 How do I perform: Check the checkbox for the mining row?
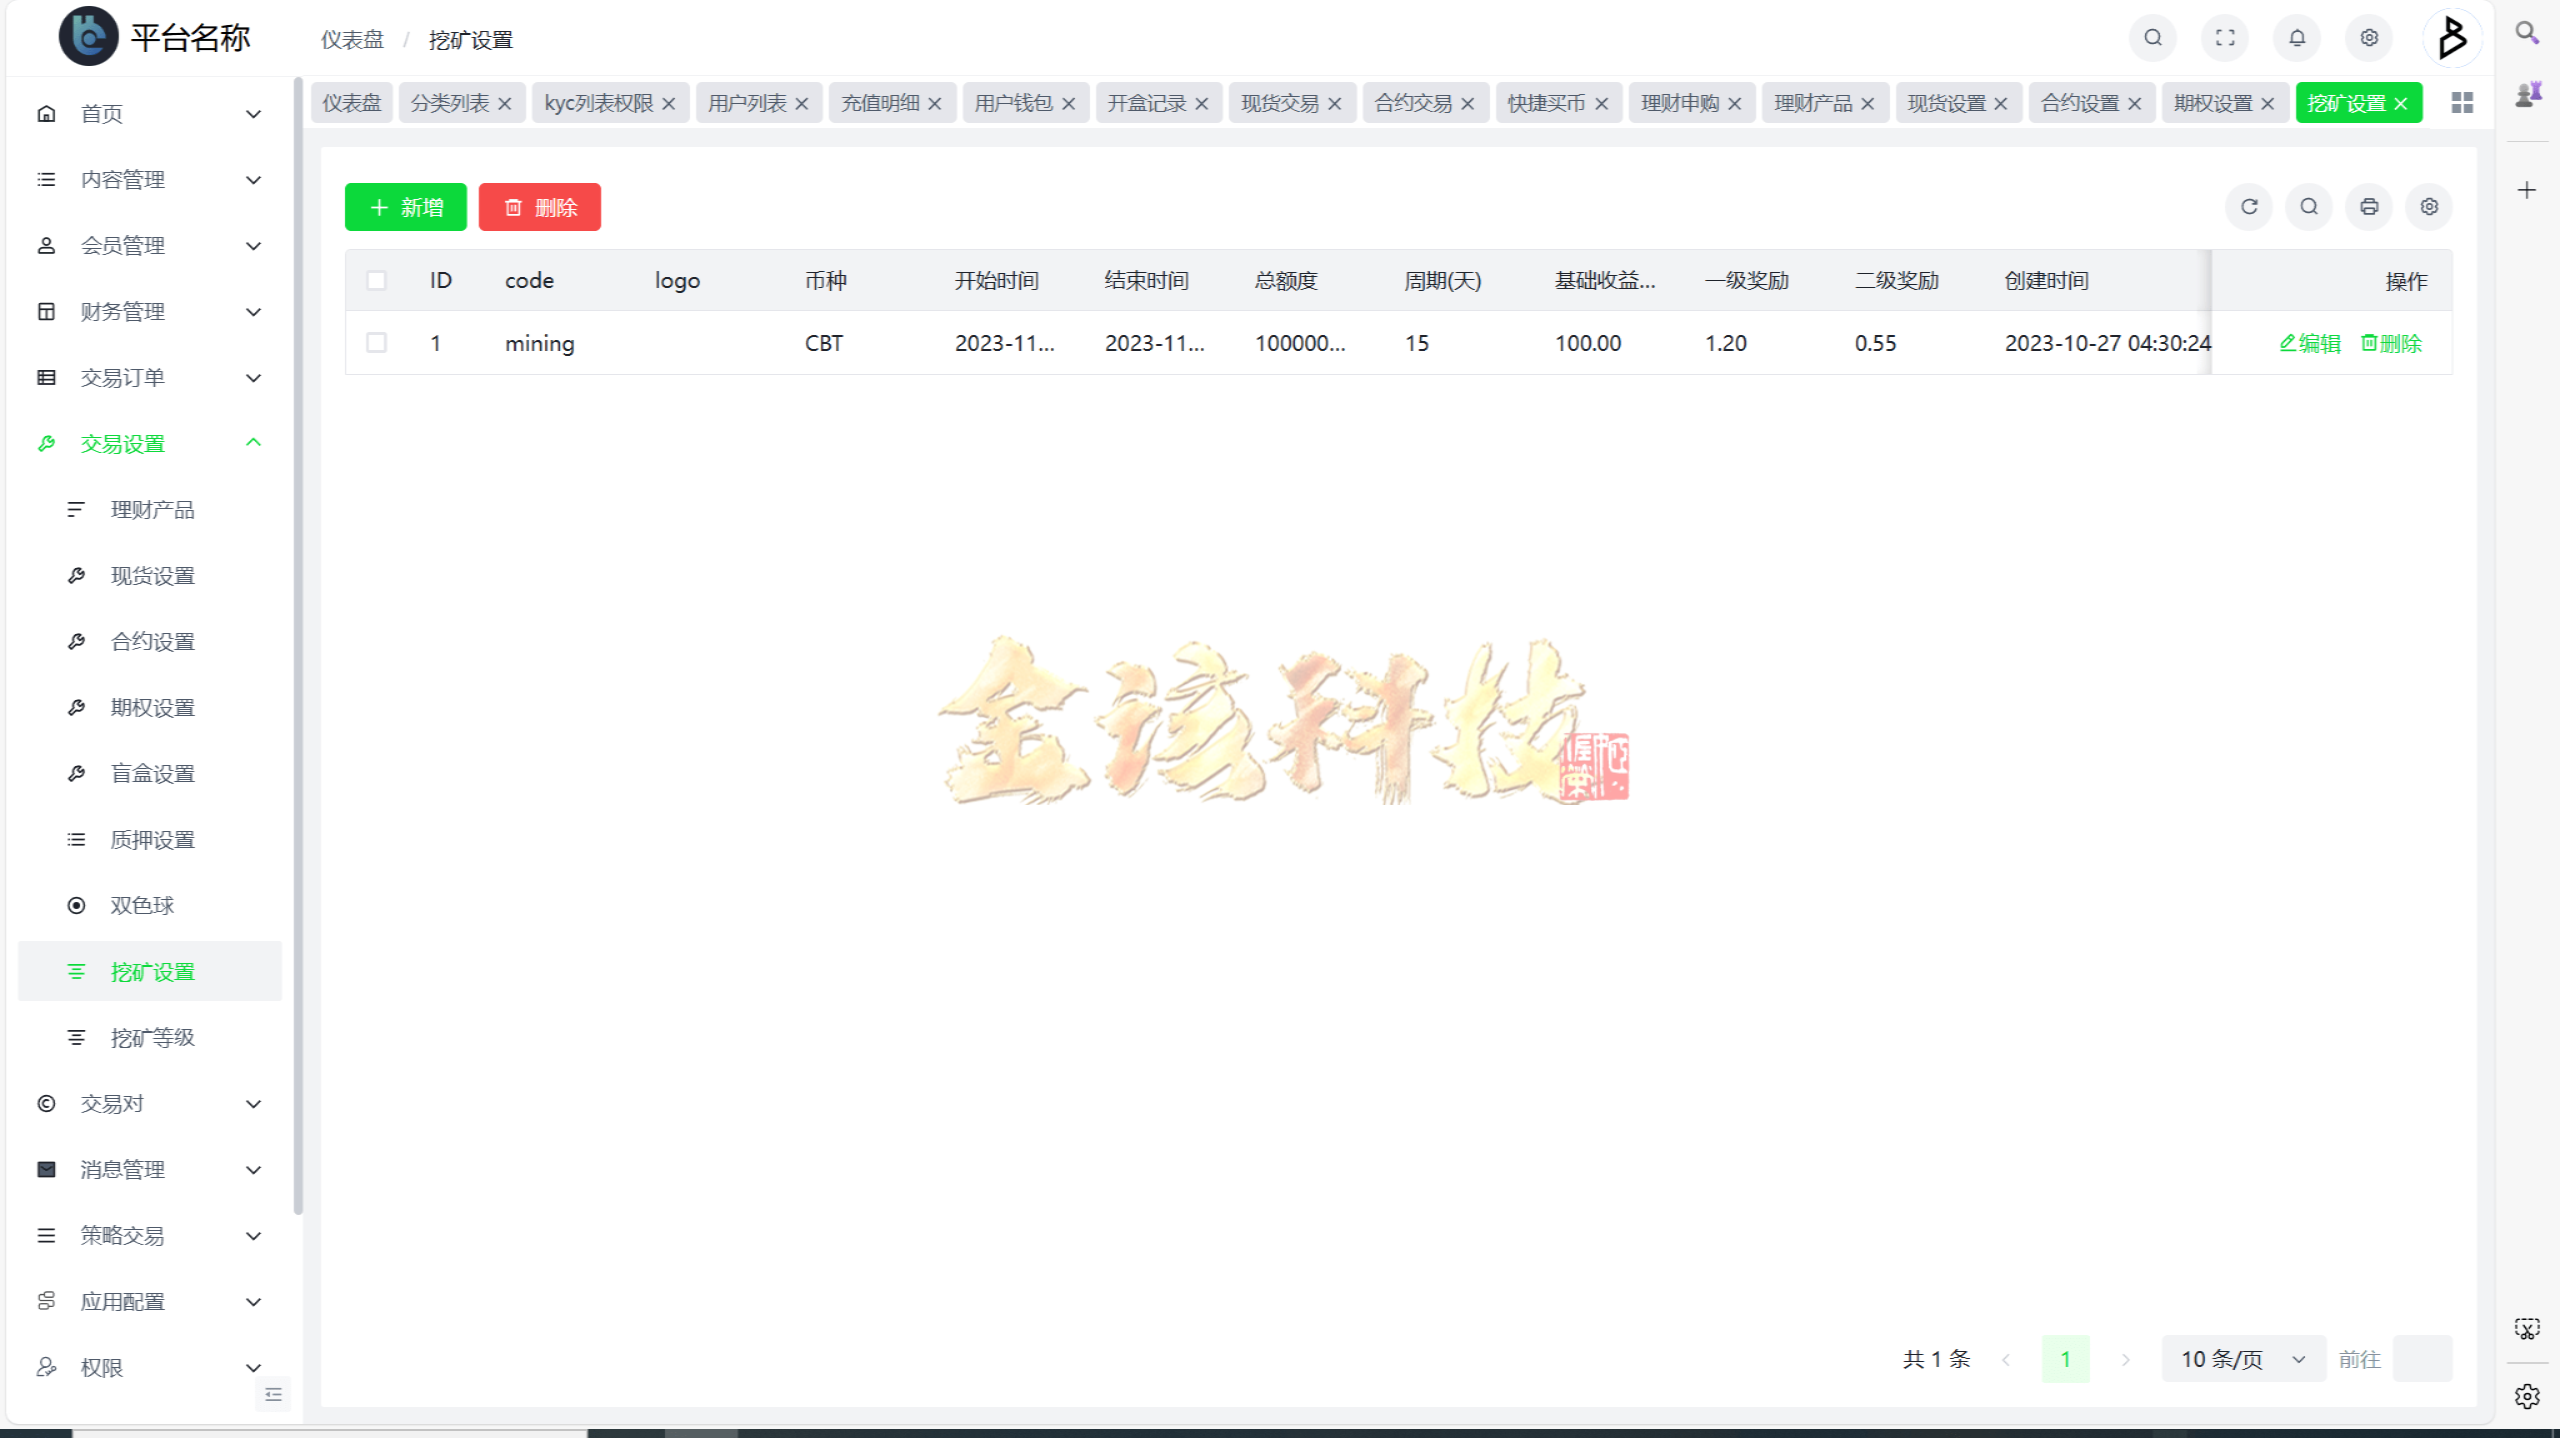[x=377, y=343]
